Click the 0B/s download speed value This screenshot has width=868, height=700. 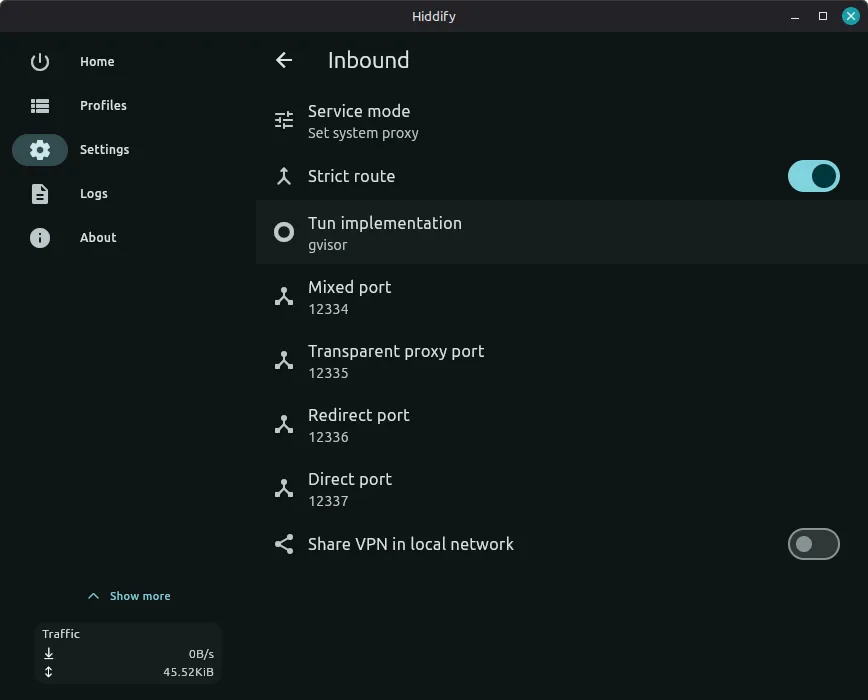(201, 654)
